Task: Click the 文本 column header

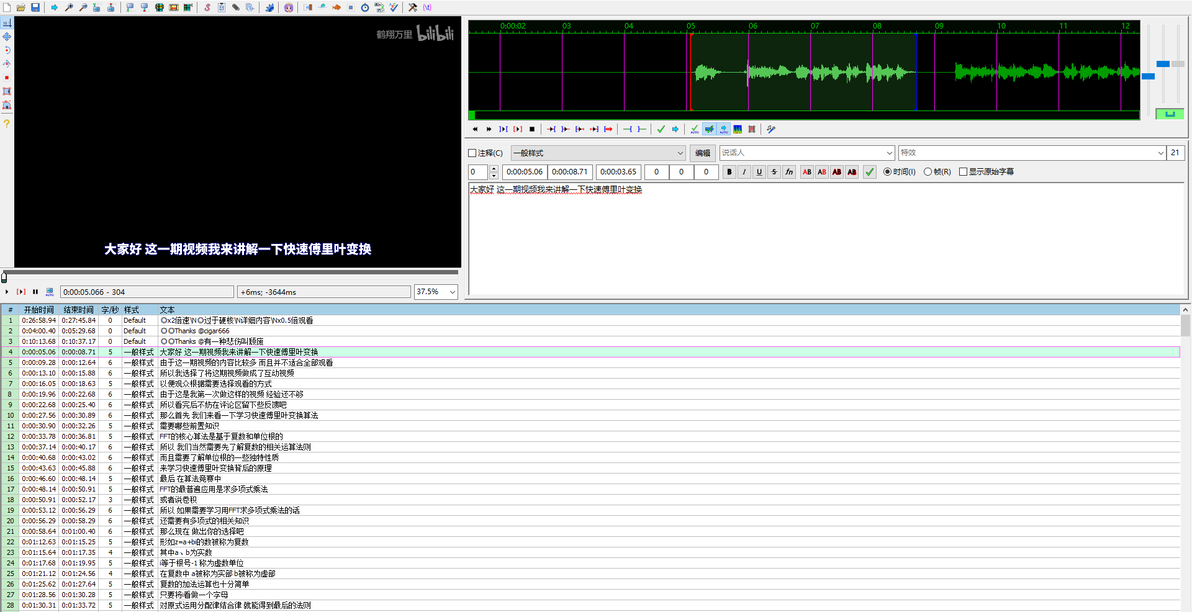Action: pyautogui.click(x=168, y=310)
